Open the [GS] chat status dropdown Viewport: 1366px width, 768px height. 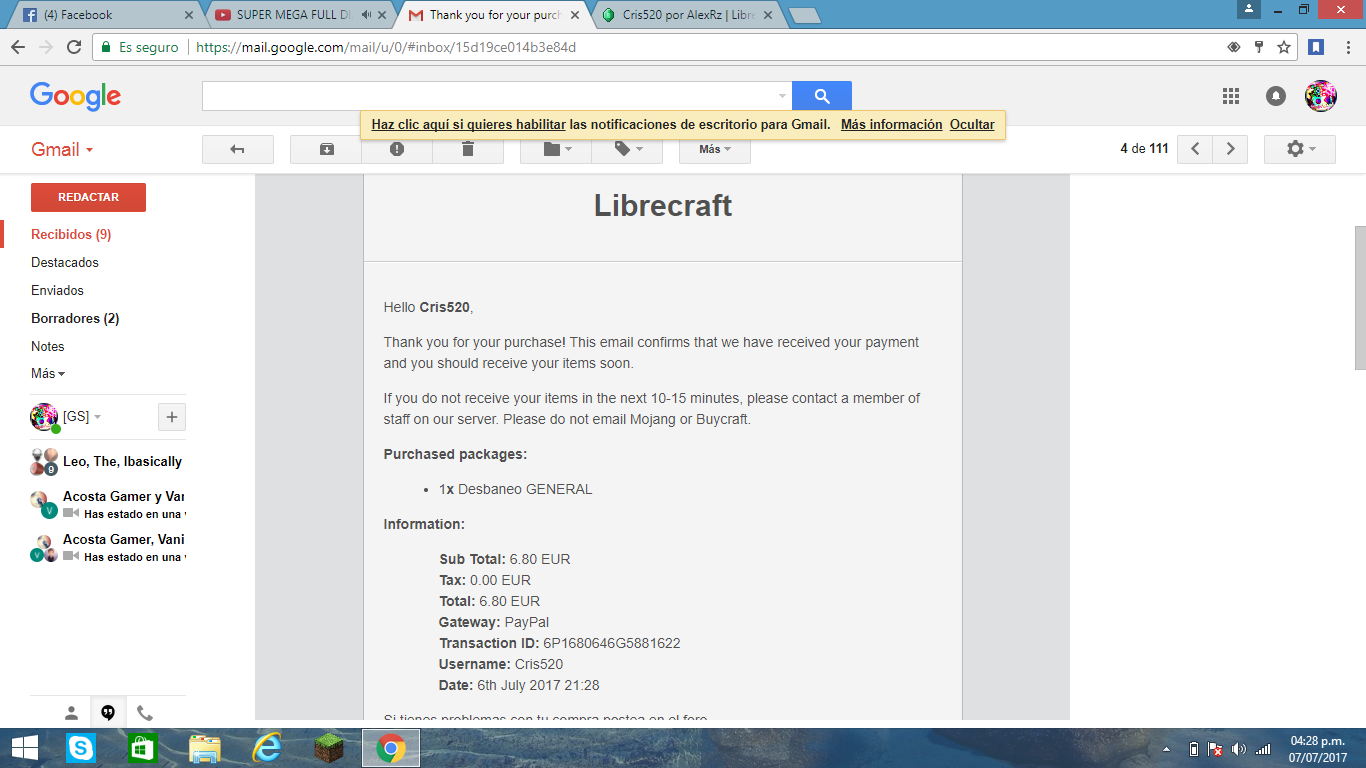(x=82, y=417)
